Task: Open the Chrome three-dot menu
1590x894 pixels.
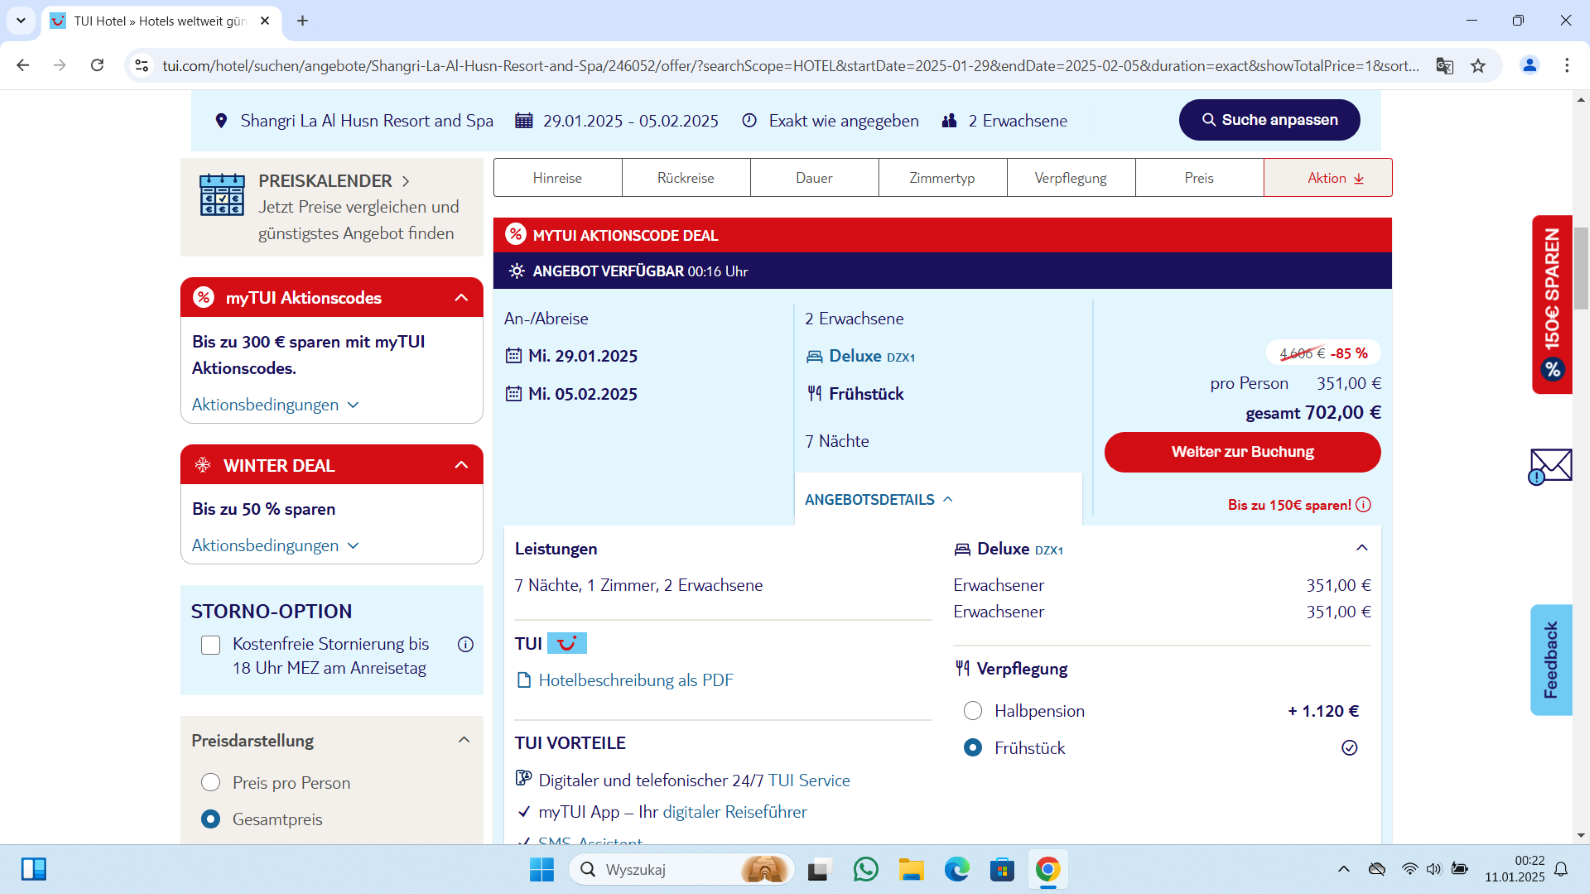Action: [x=1567, y=66]
